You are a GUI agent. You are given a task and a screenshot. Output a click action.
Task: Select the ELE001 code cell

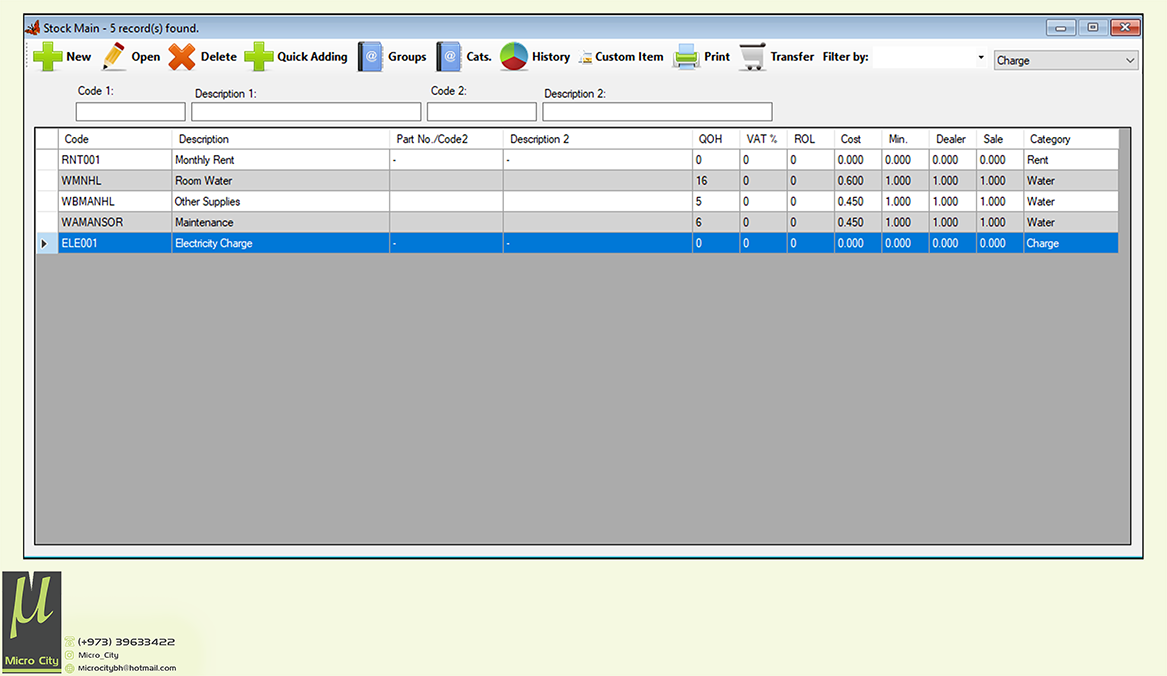(115, 243)
